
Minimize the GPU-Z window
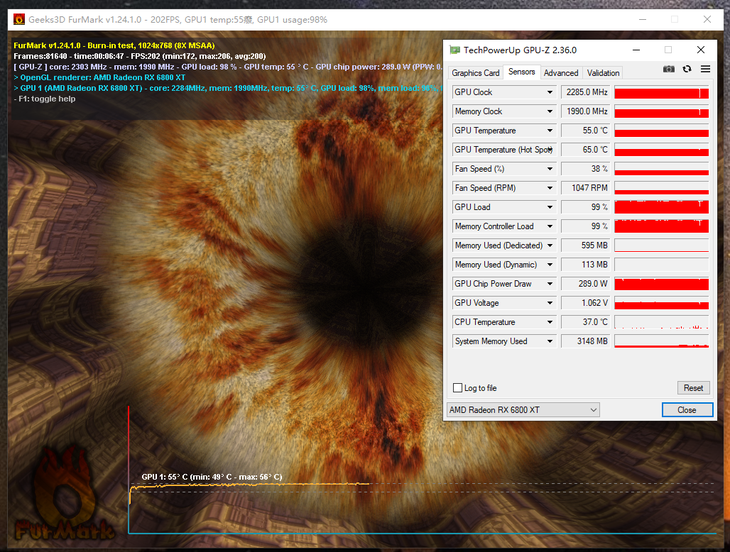tap(635, 50)
